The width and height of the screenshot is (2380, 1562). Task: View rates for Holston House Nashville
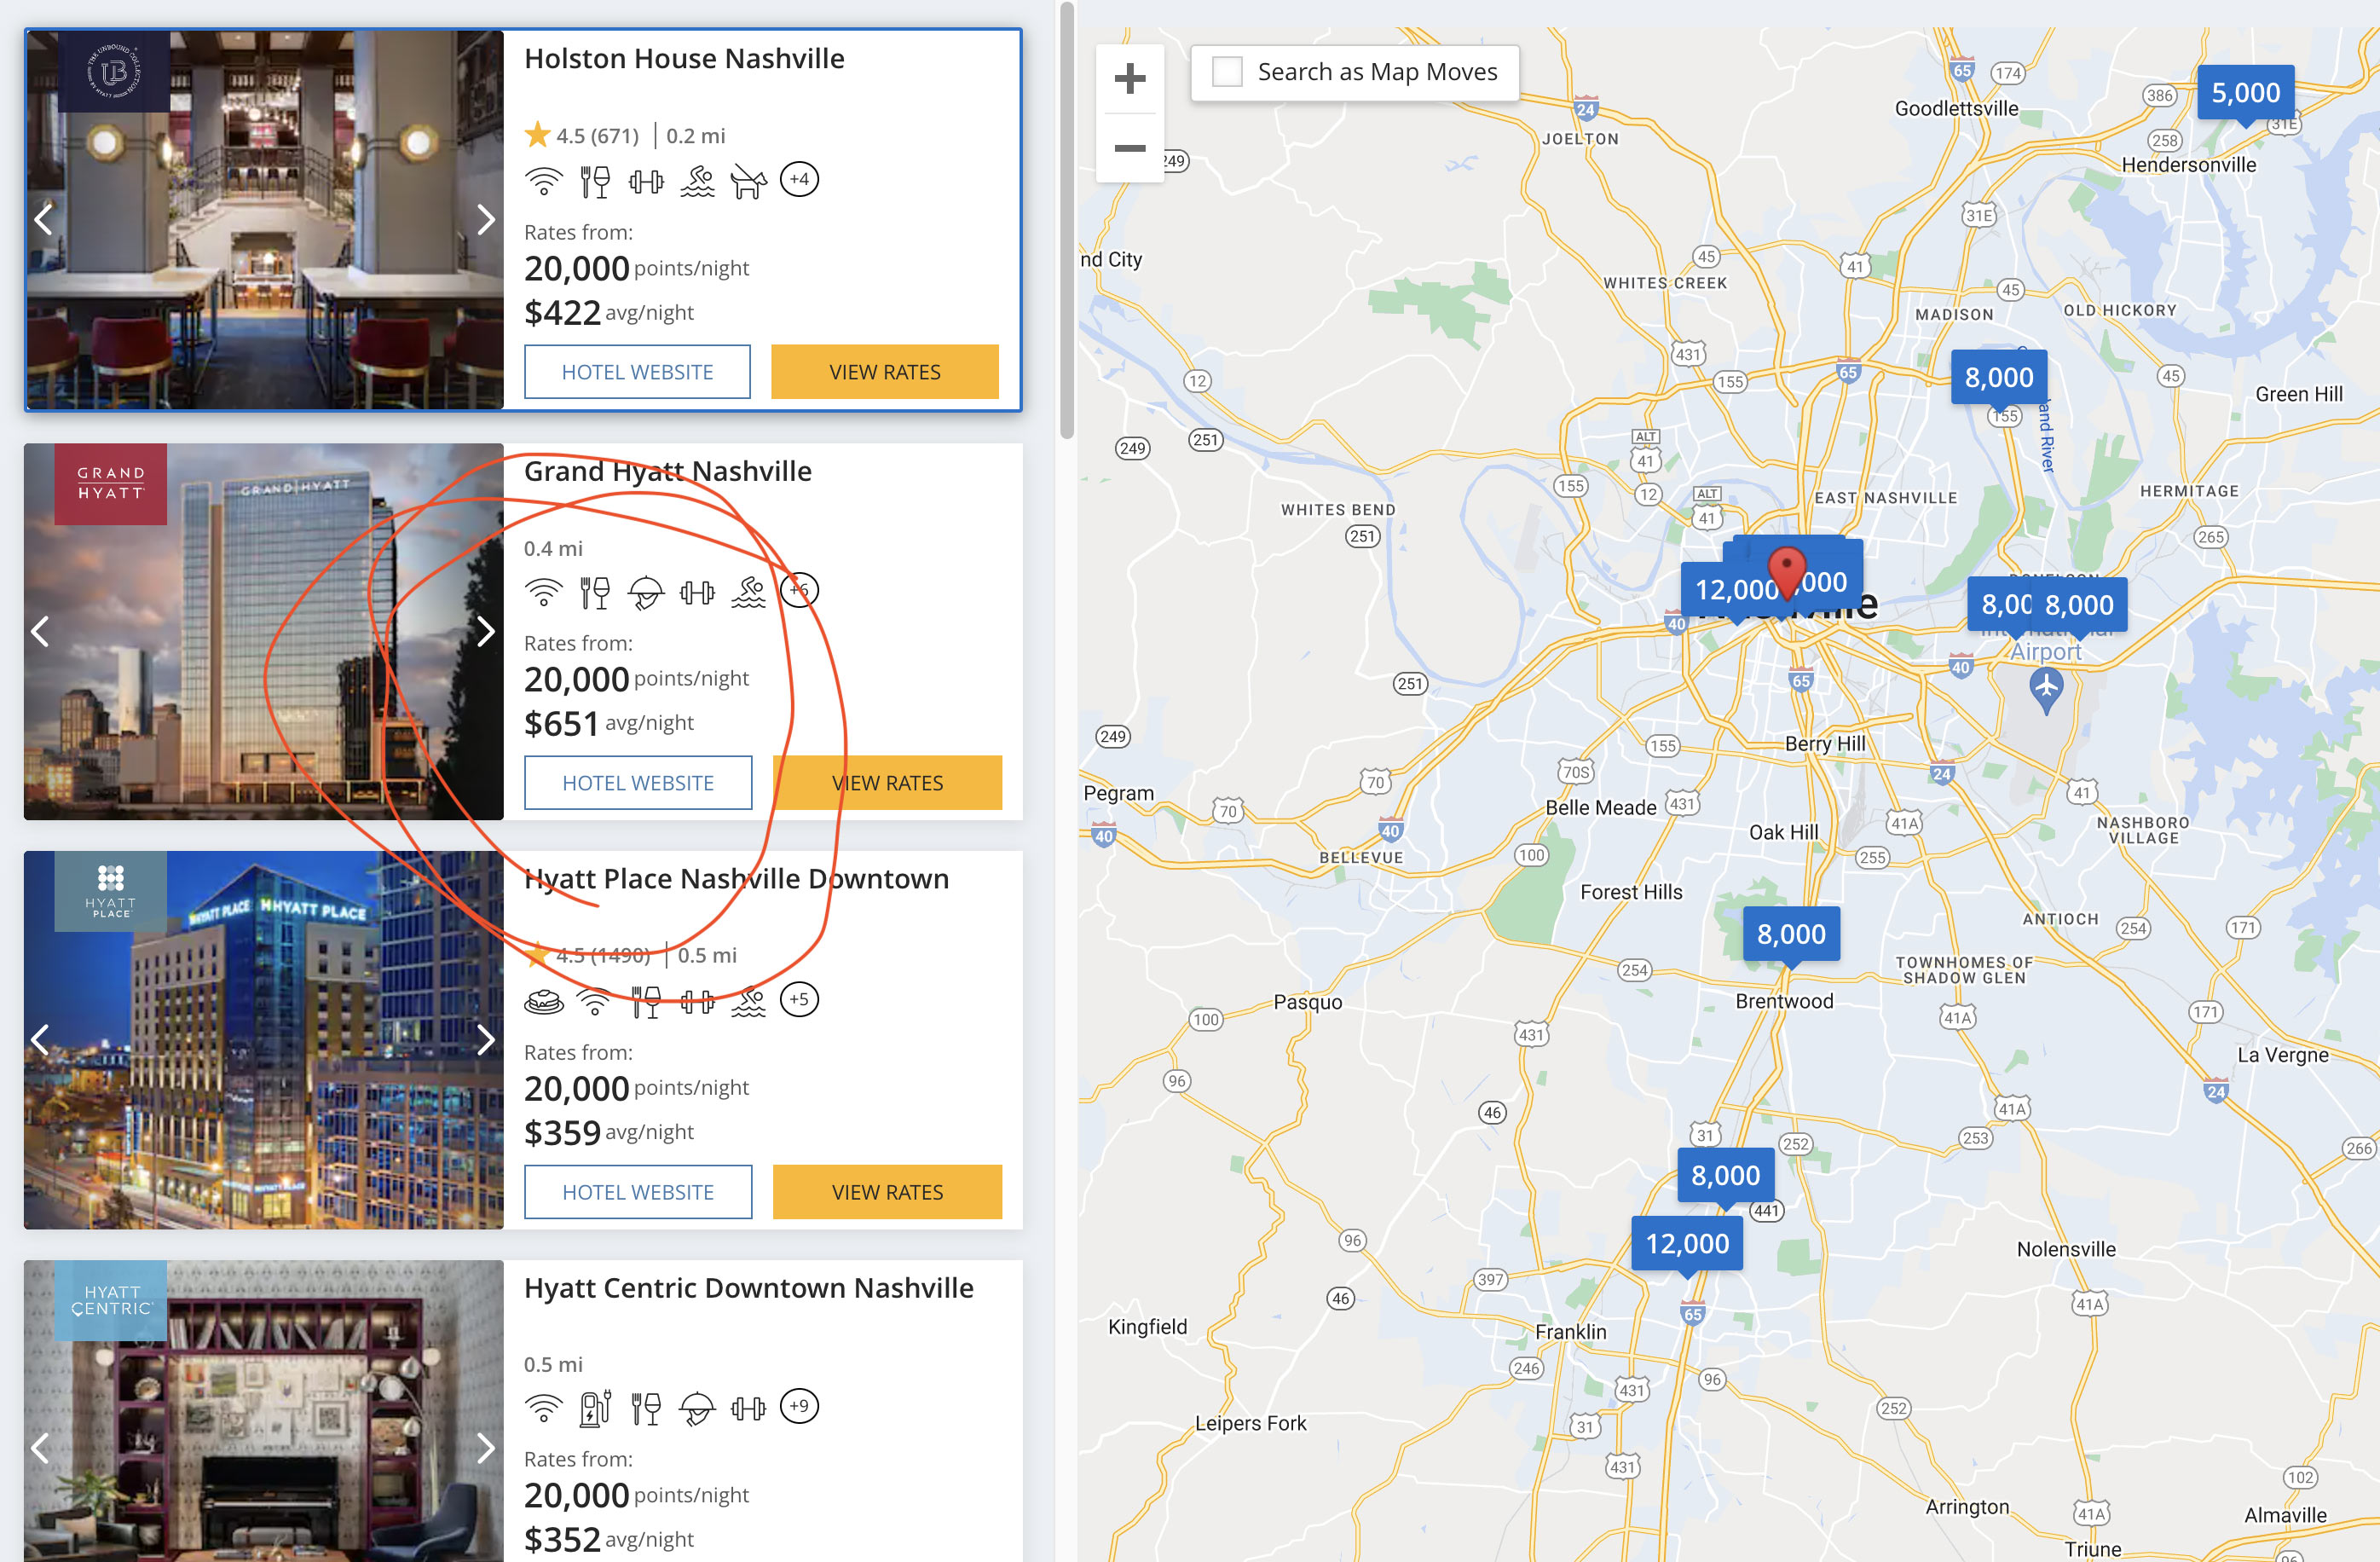click(x=884, y=372)
